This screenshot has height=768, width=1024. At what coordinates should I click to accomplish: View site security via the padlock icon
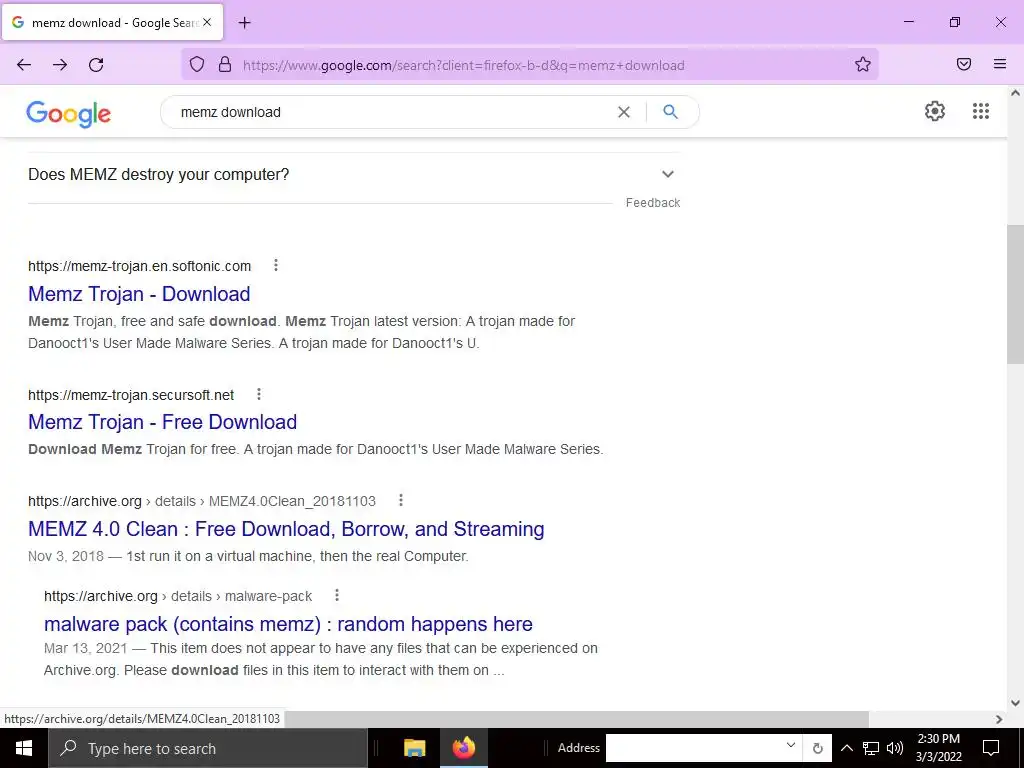pos(225,64)
